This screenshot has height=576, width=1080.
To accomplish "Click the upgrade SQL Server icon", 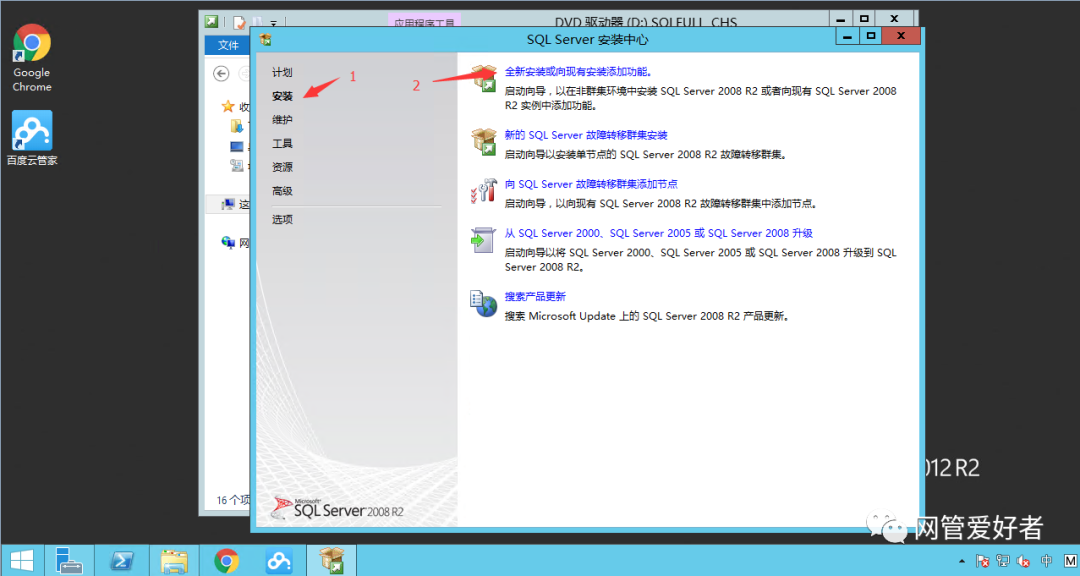I will (x=484, y=240).
